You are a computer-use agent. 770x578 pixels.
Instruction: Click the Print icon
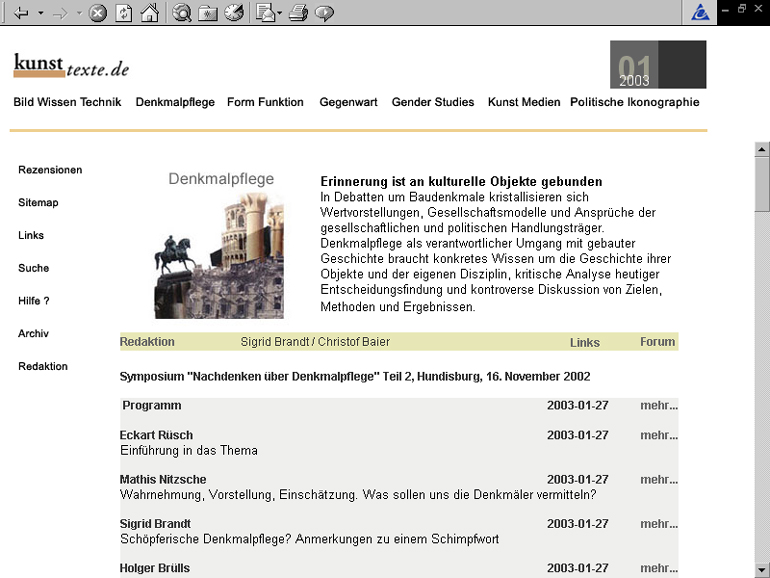click(x=297, y=13)
